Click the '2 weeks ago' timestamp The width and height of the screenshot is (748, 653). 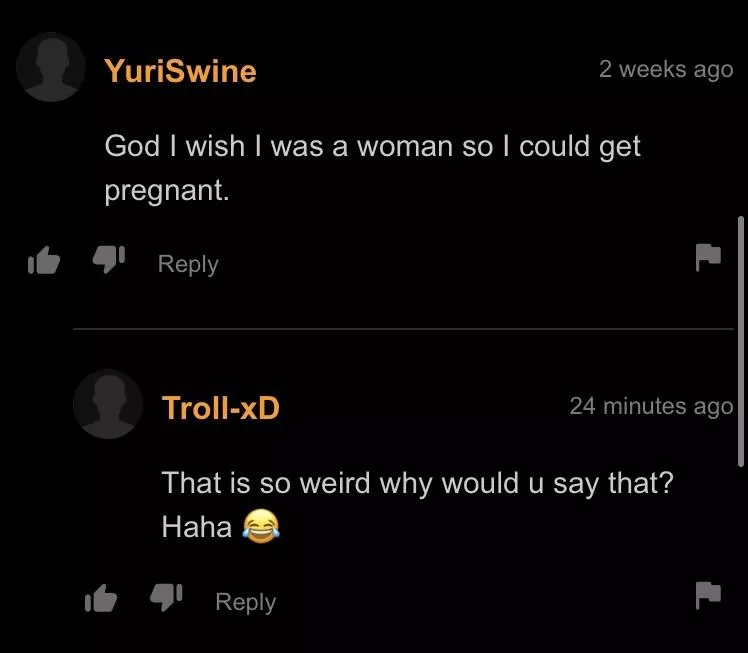(x=666, y=70)
